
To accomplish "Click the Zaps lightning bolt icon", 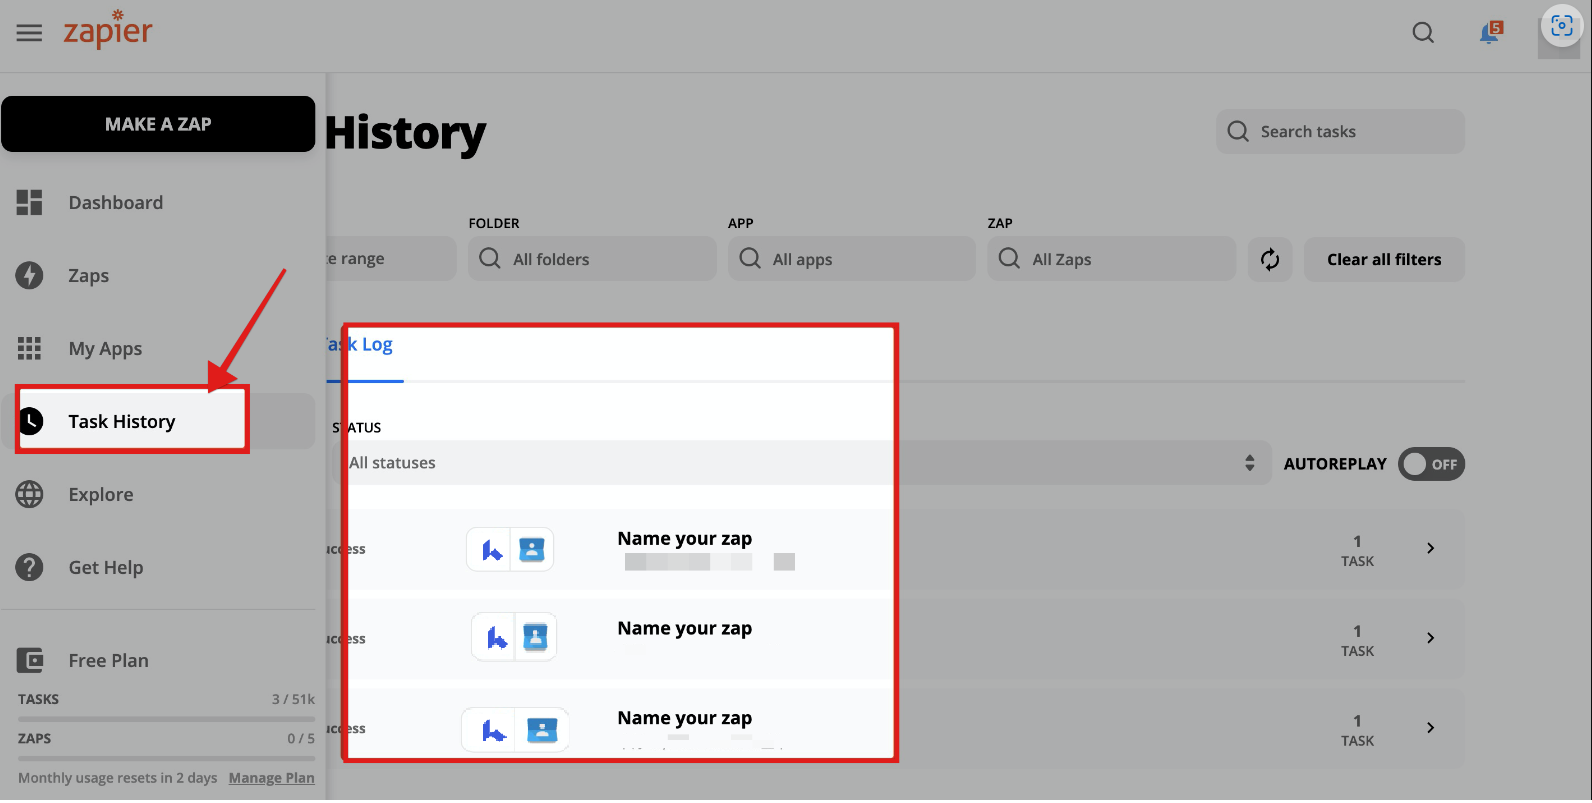I will pyautogui.click(x=30, y=276).
